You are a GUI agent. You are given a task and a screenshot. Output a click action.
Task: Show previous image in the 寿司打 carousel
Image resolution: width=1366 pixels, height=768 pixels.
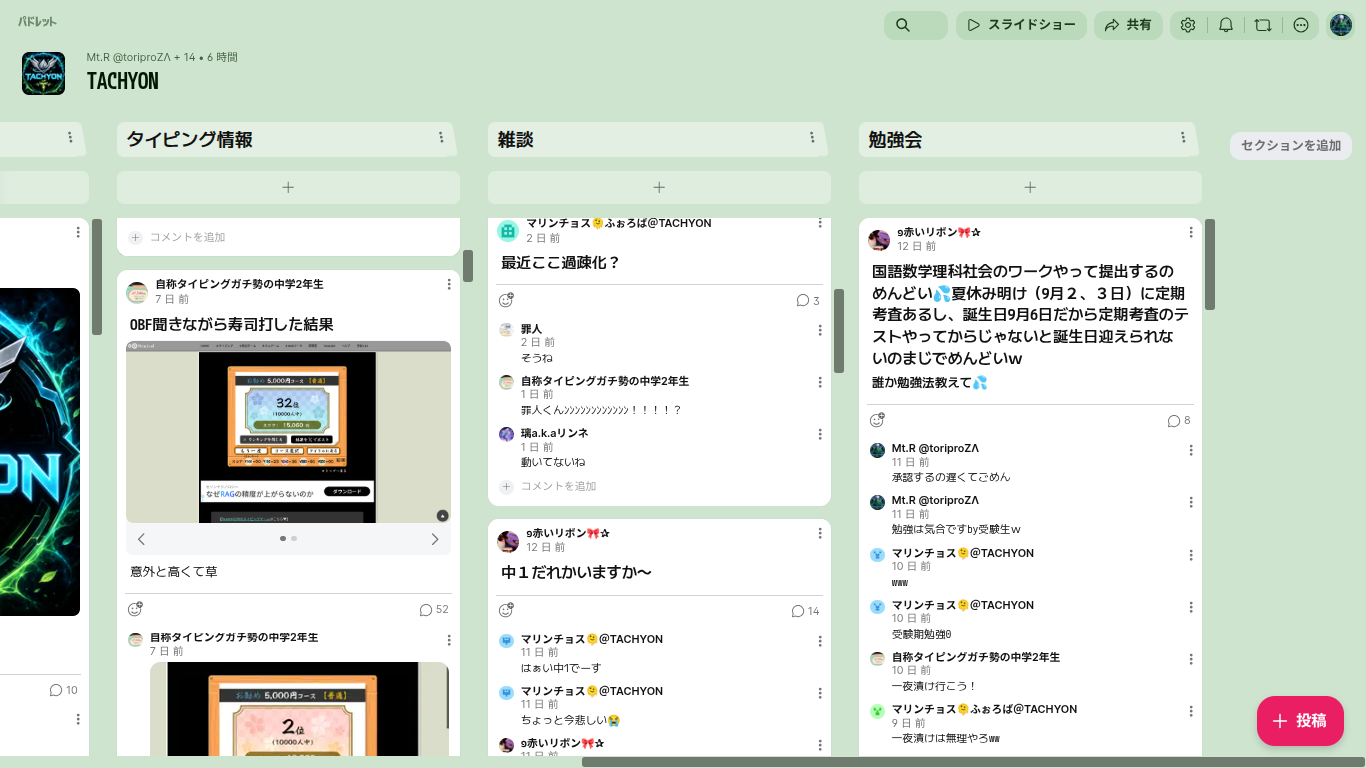tap(141, 539)
